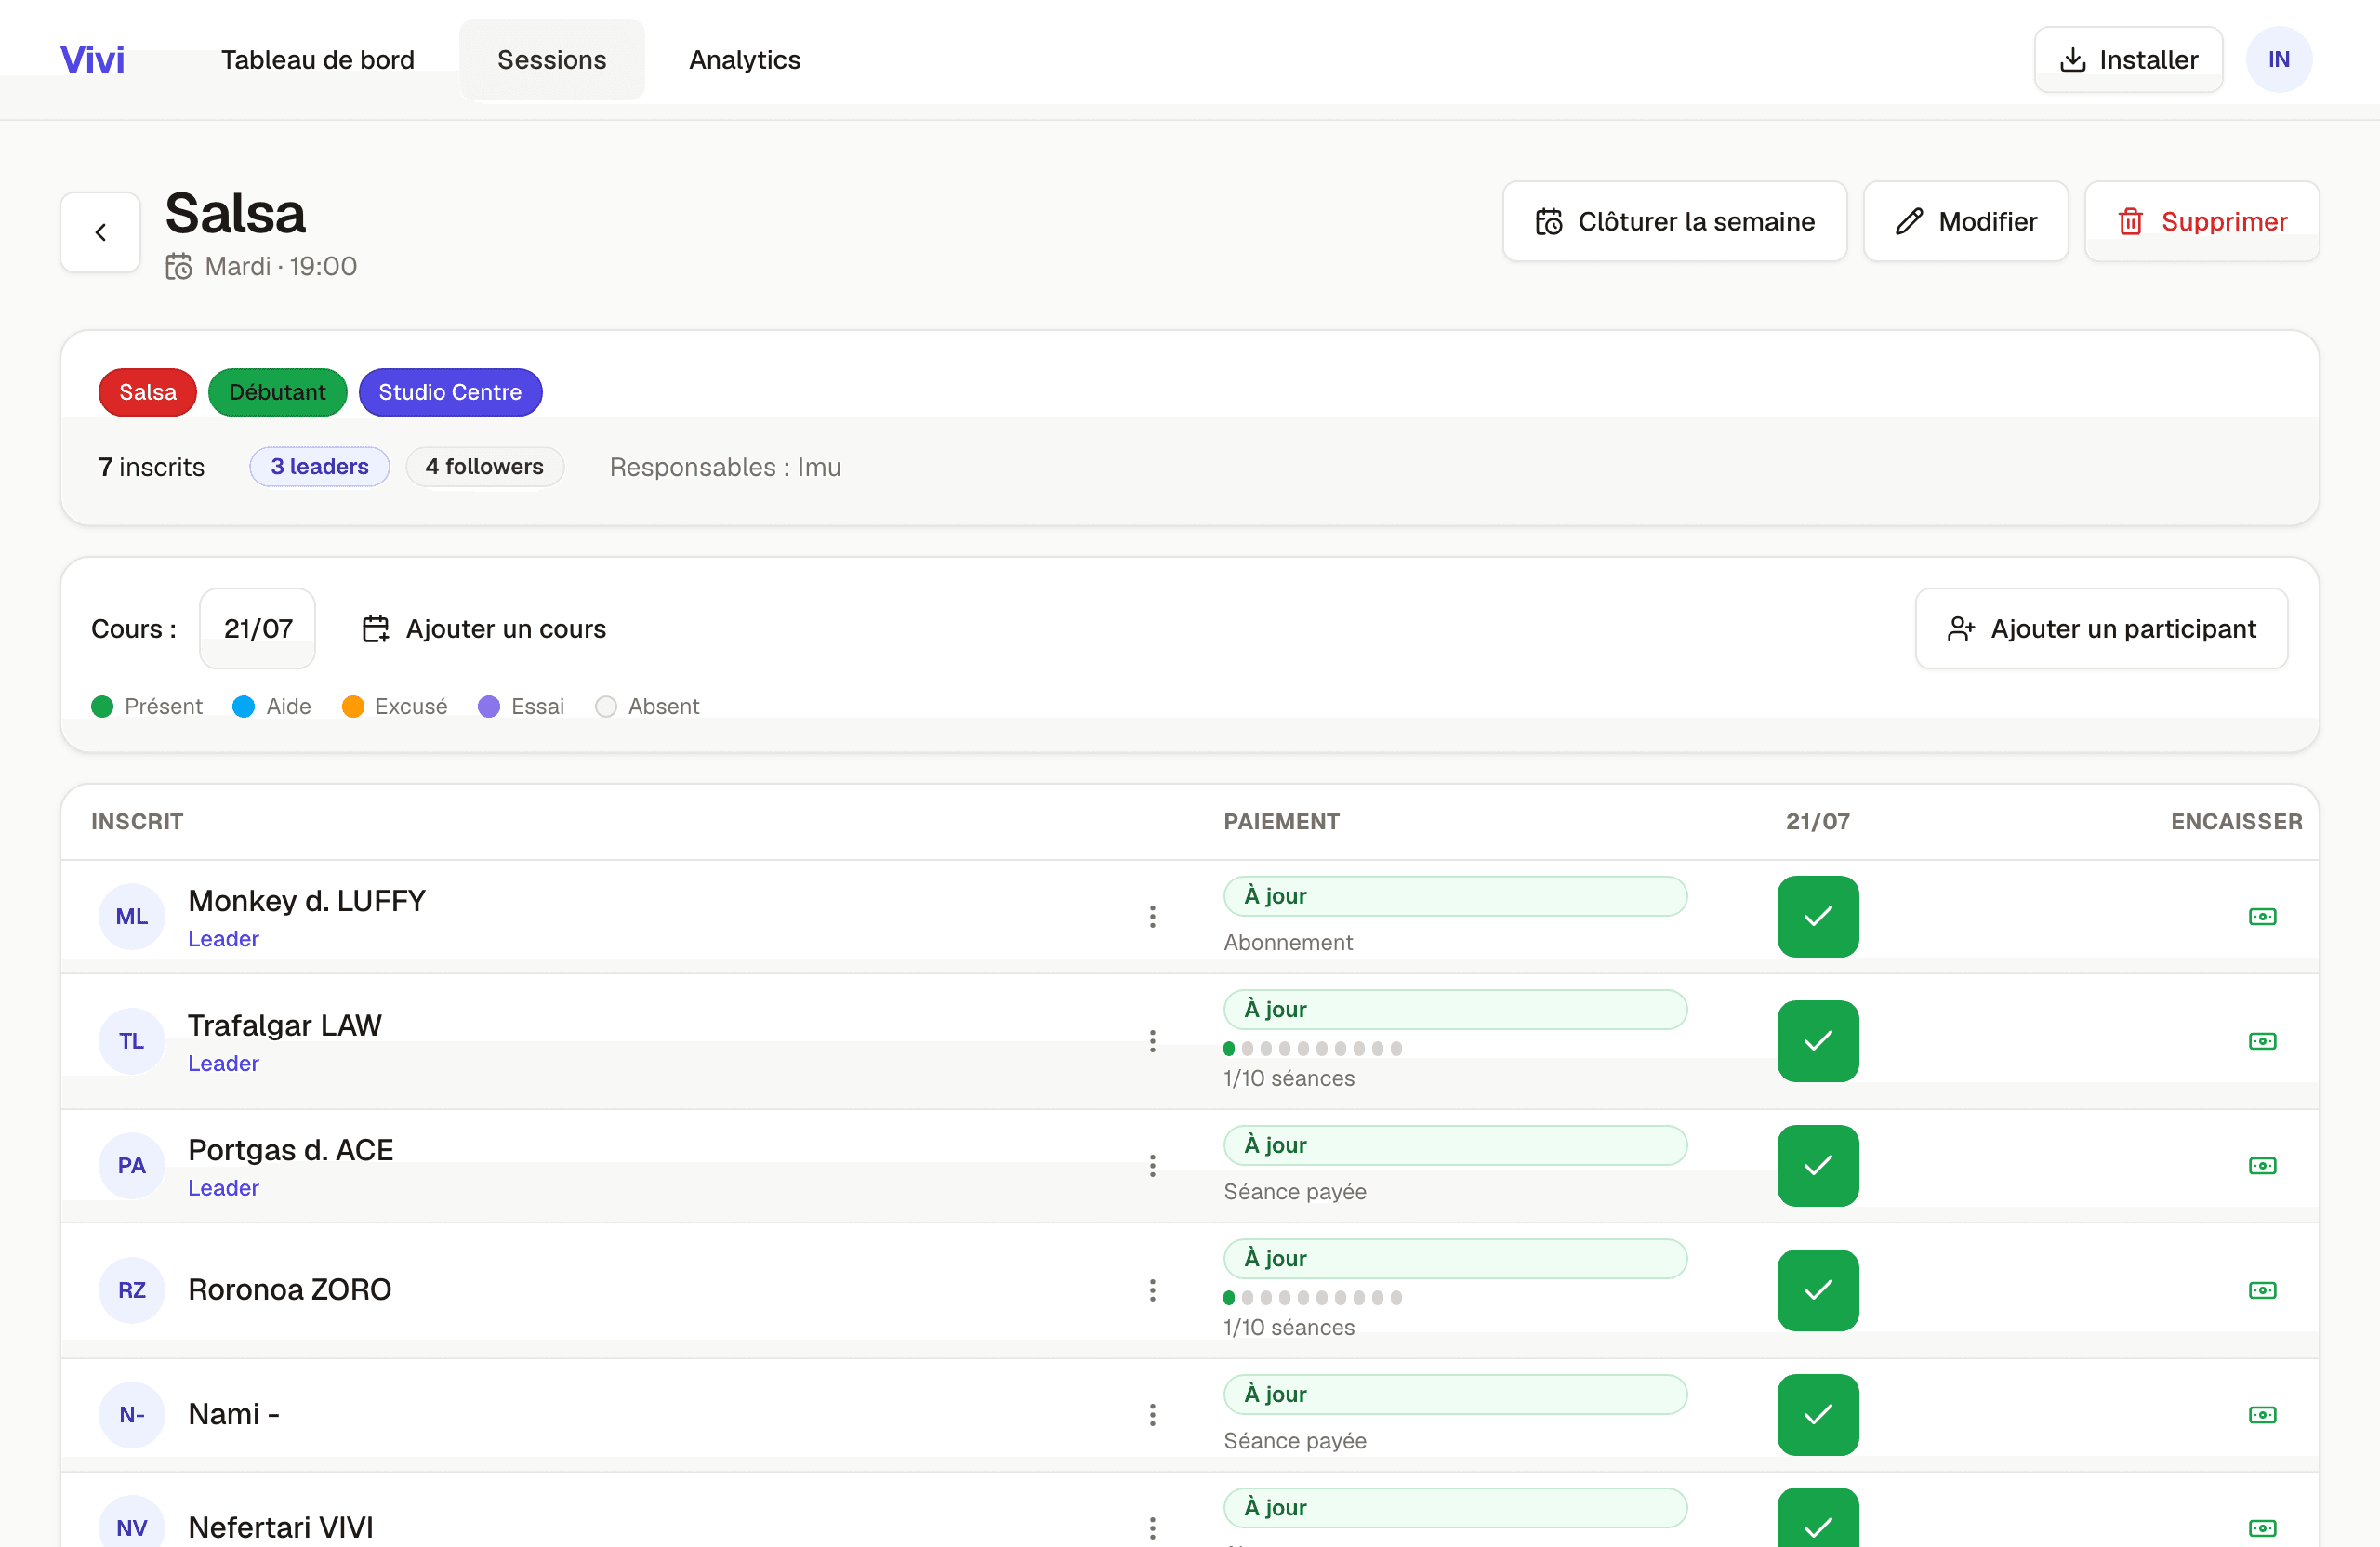Click the Absent legend circle
The height and width of the screenshot is (1547, 2380).
click(x=605, y=707)
